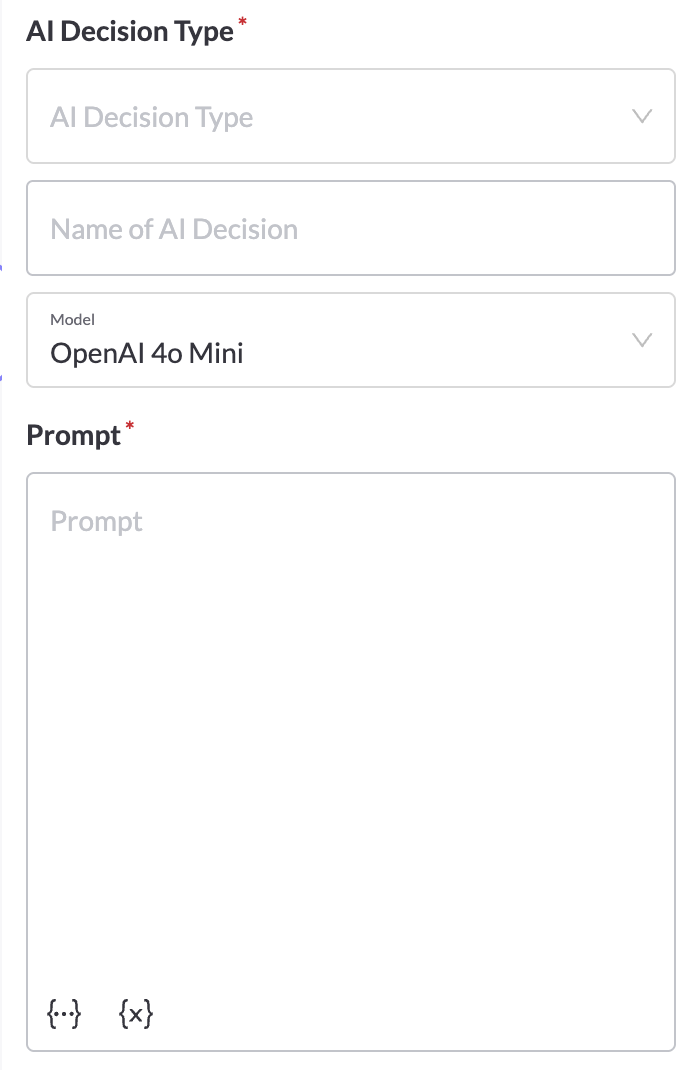Focus the Name of AI Decision field

coord(351,228)
